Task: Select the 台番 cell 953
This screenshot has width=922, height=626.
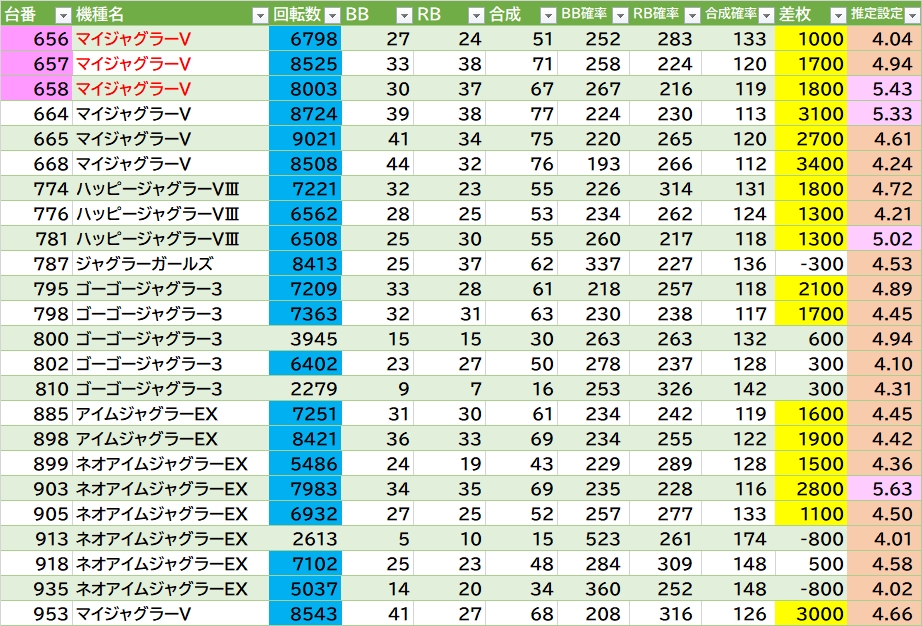Action: (36, 614)
